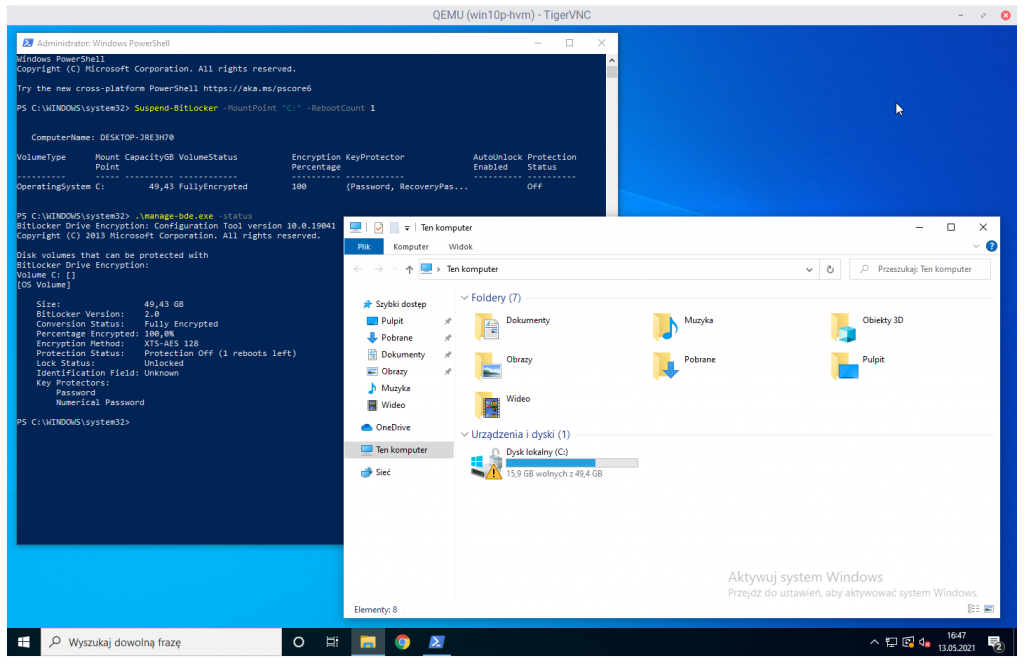Click the Wyszukaj dowolną frazę search box
Viewport: 1024px width, 663px height.
(x=161, y=642)
